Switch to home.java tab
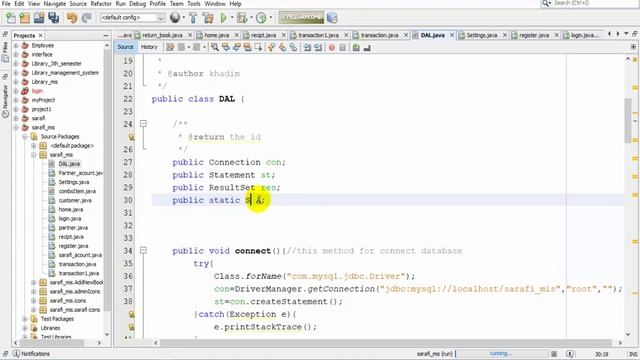 pyautogui.click(x=216, y=36)
